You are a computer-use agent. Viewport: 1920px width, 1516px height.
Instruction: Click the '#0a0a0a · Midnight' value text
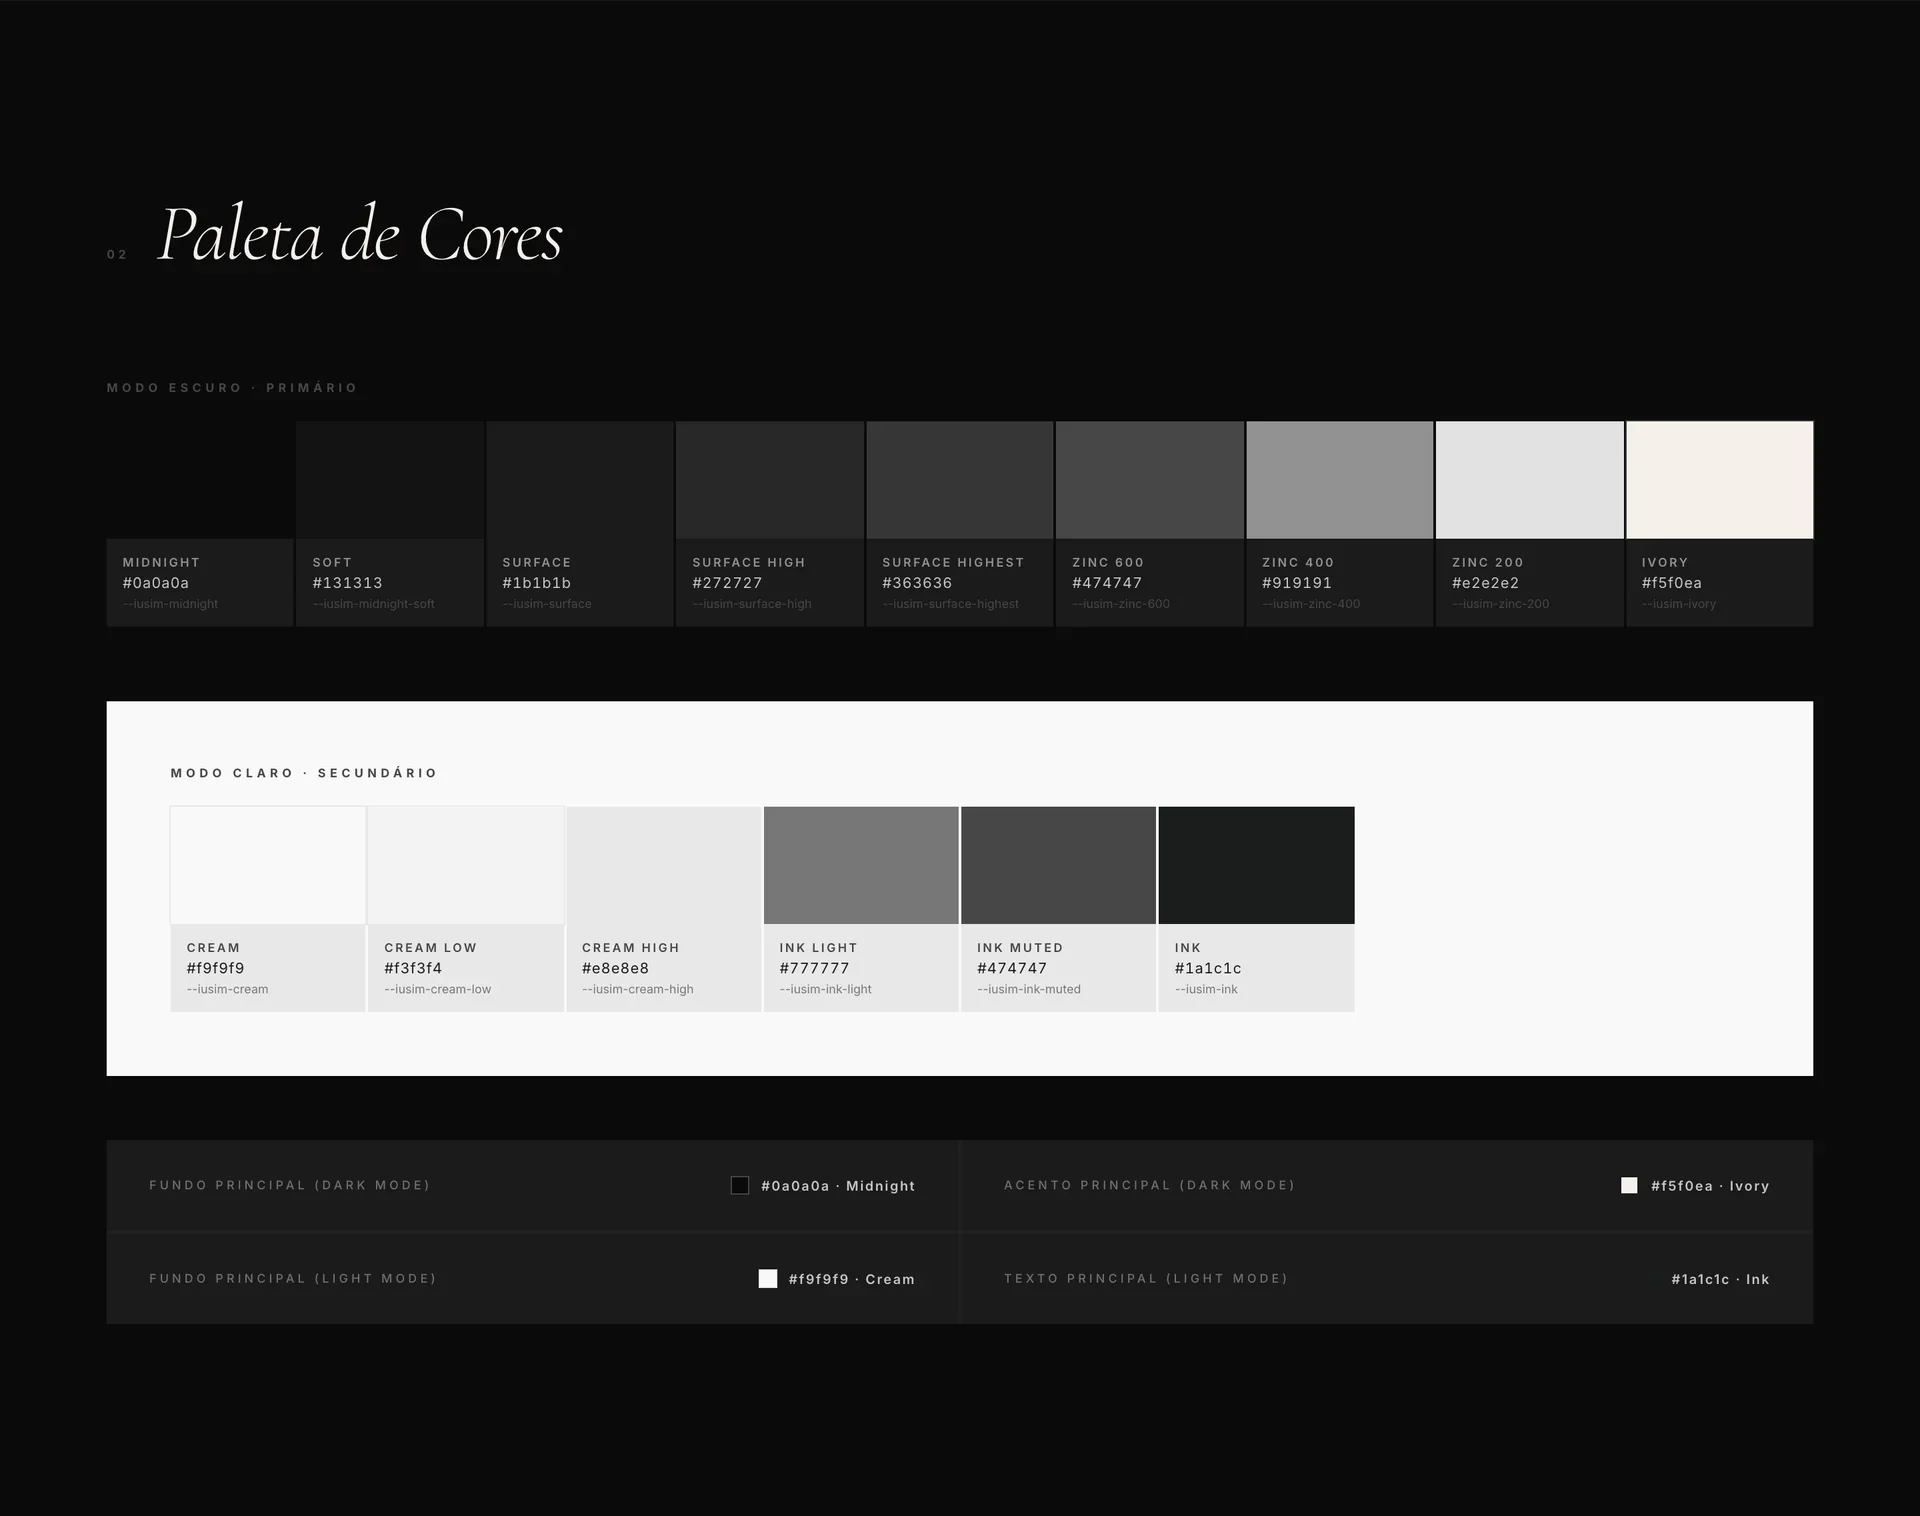pyautogui.click(x=838, y=1186)
